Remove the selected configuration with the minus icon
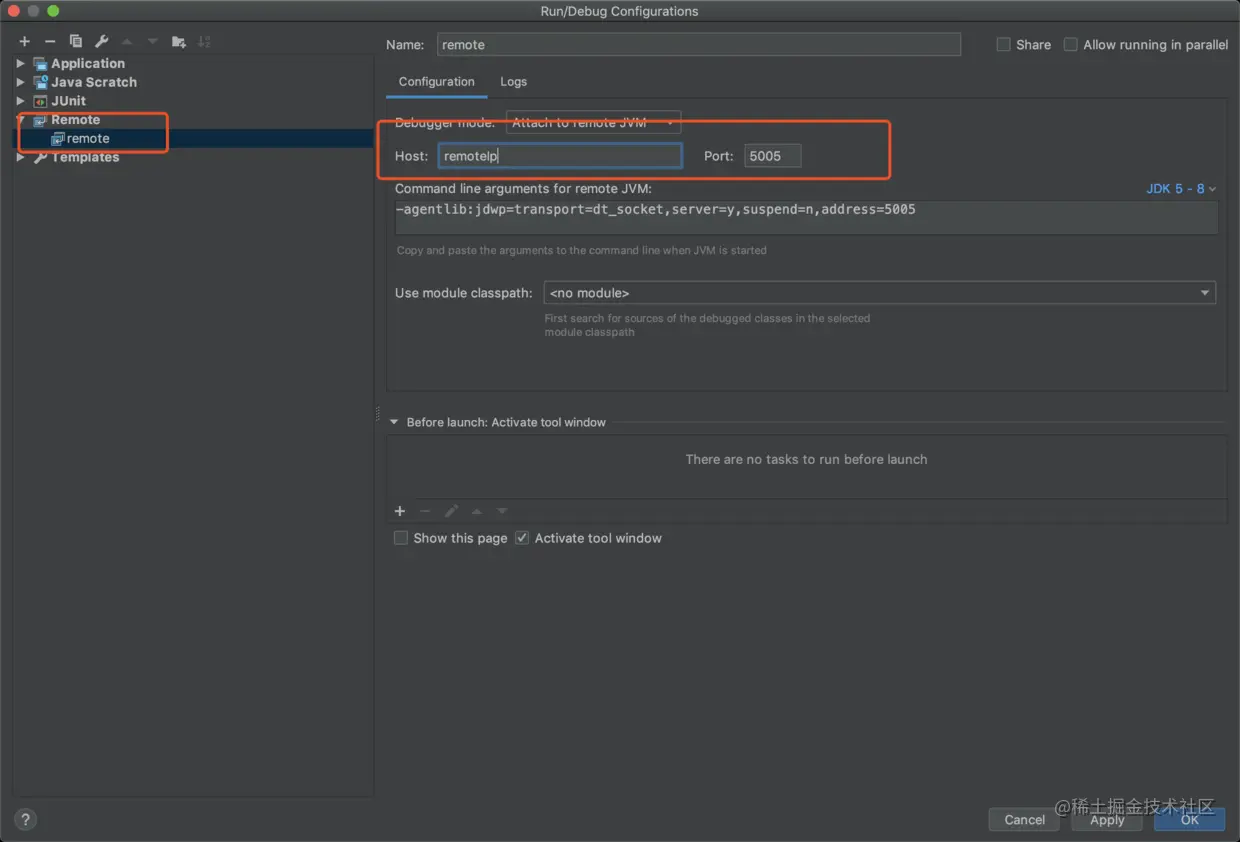Viewport: 1240px width, 842px height. [50, 41]
